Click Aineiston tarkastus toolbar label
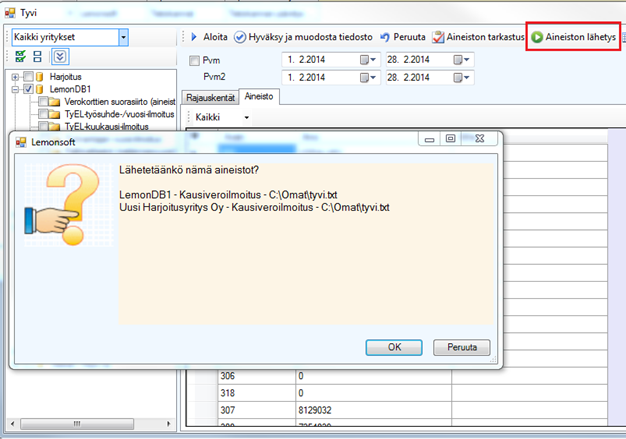This screenshot has height=439, width=626. click(485, 37)
